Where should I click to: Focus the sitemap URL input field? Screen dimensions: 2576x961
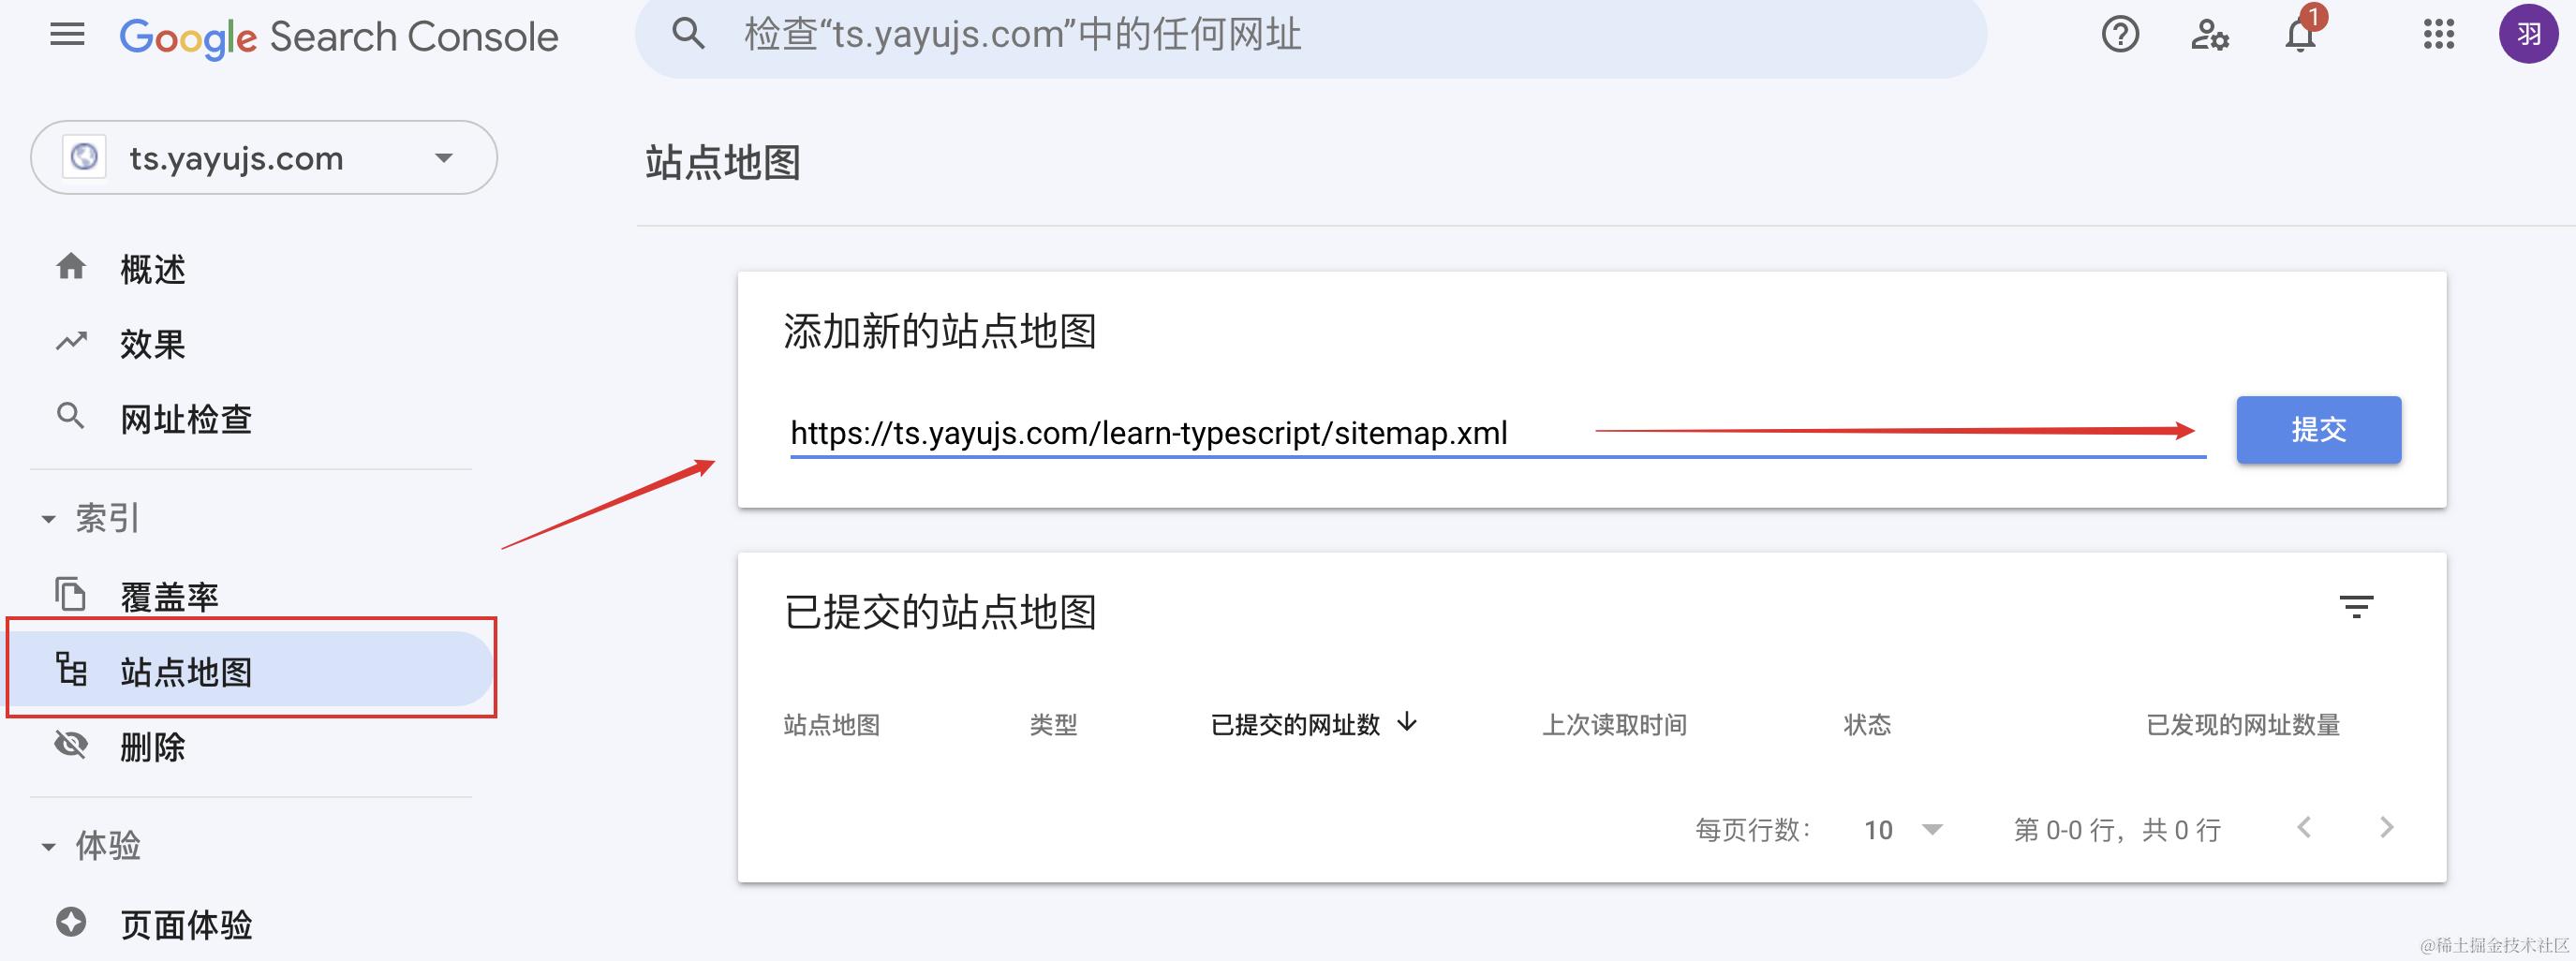pyautogui.click(x=1498, y=433)
